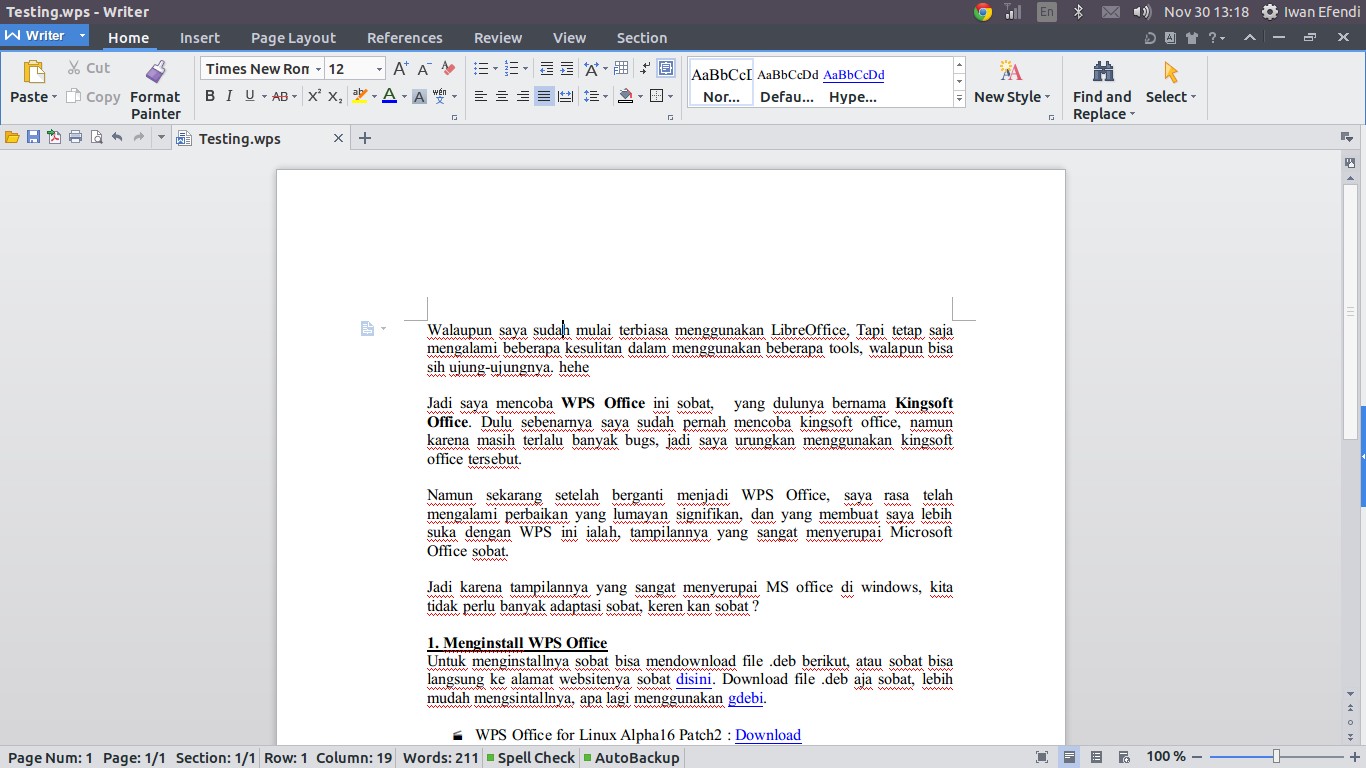Go to the References tab
The width and height of the screenshot is (1366, 768).
(405, 38)
